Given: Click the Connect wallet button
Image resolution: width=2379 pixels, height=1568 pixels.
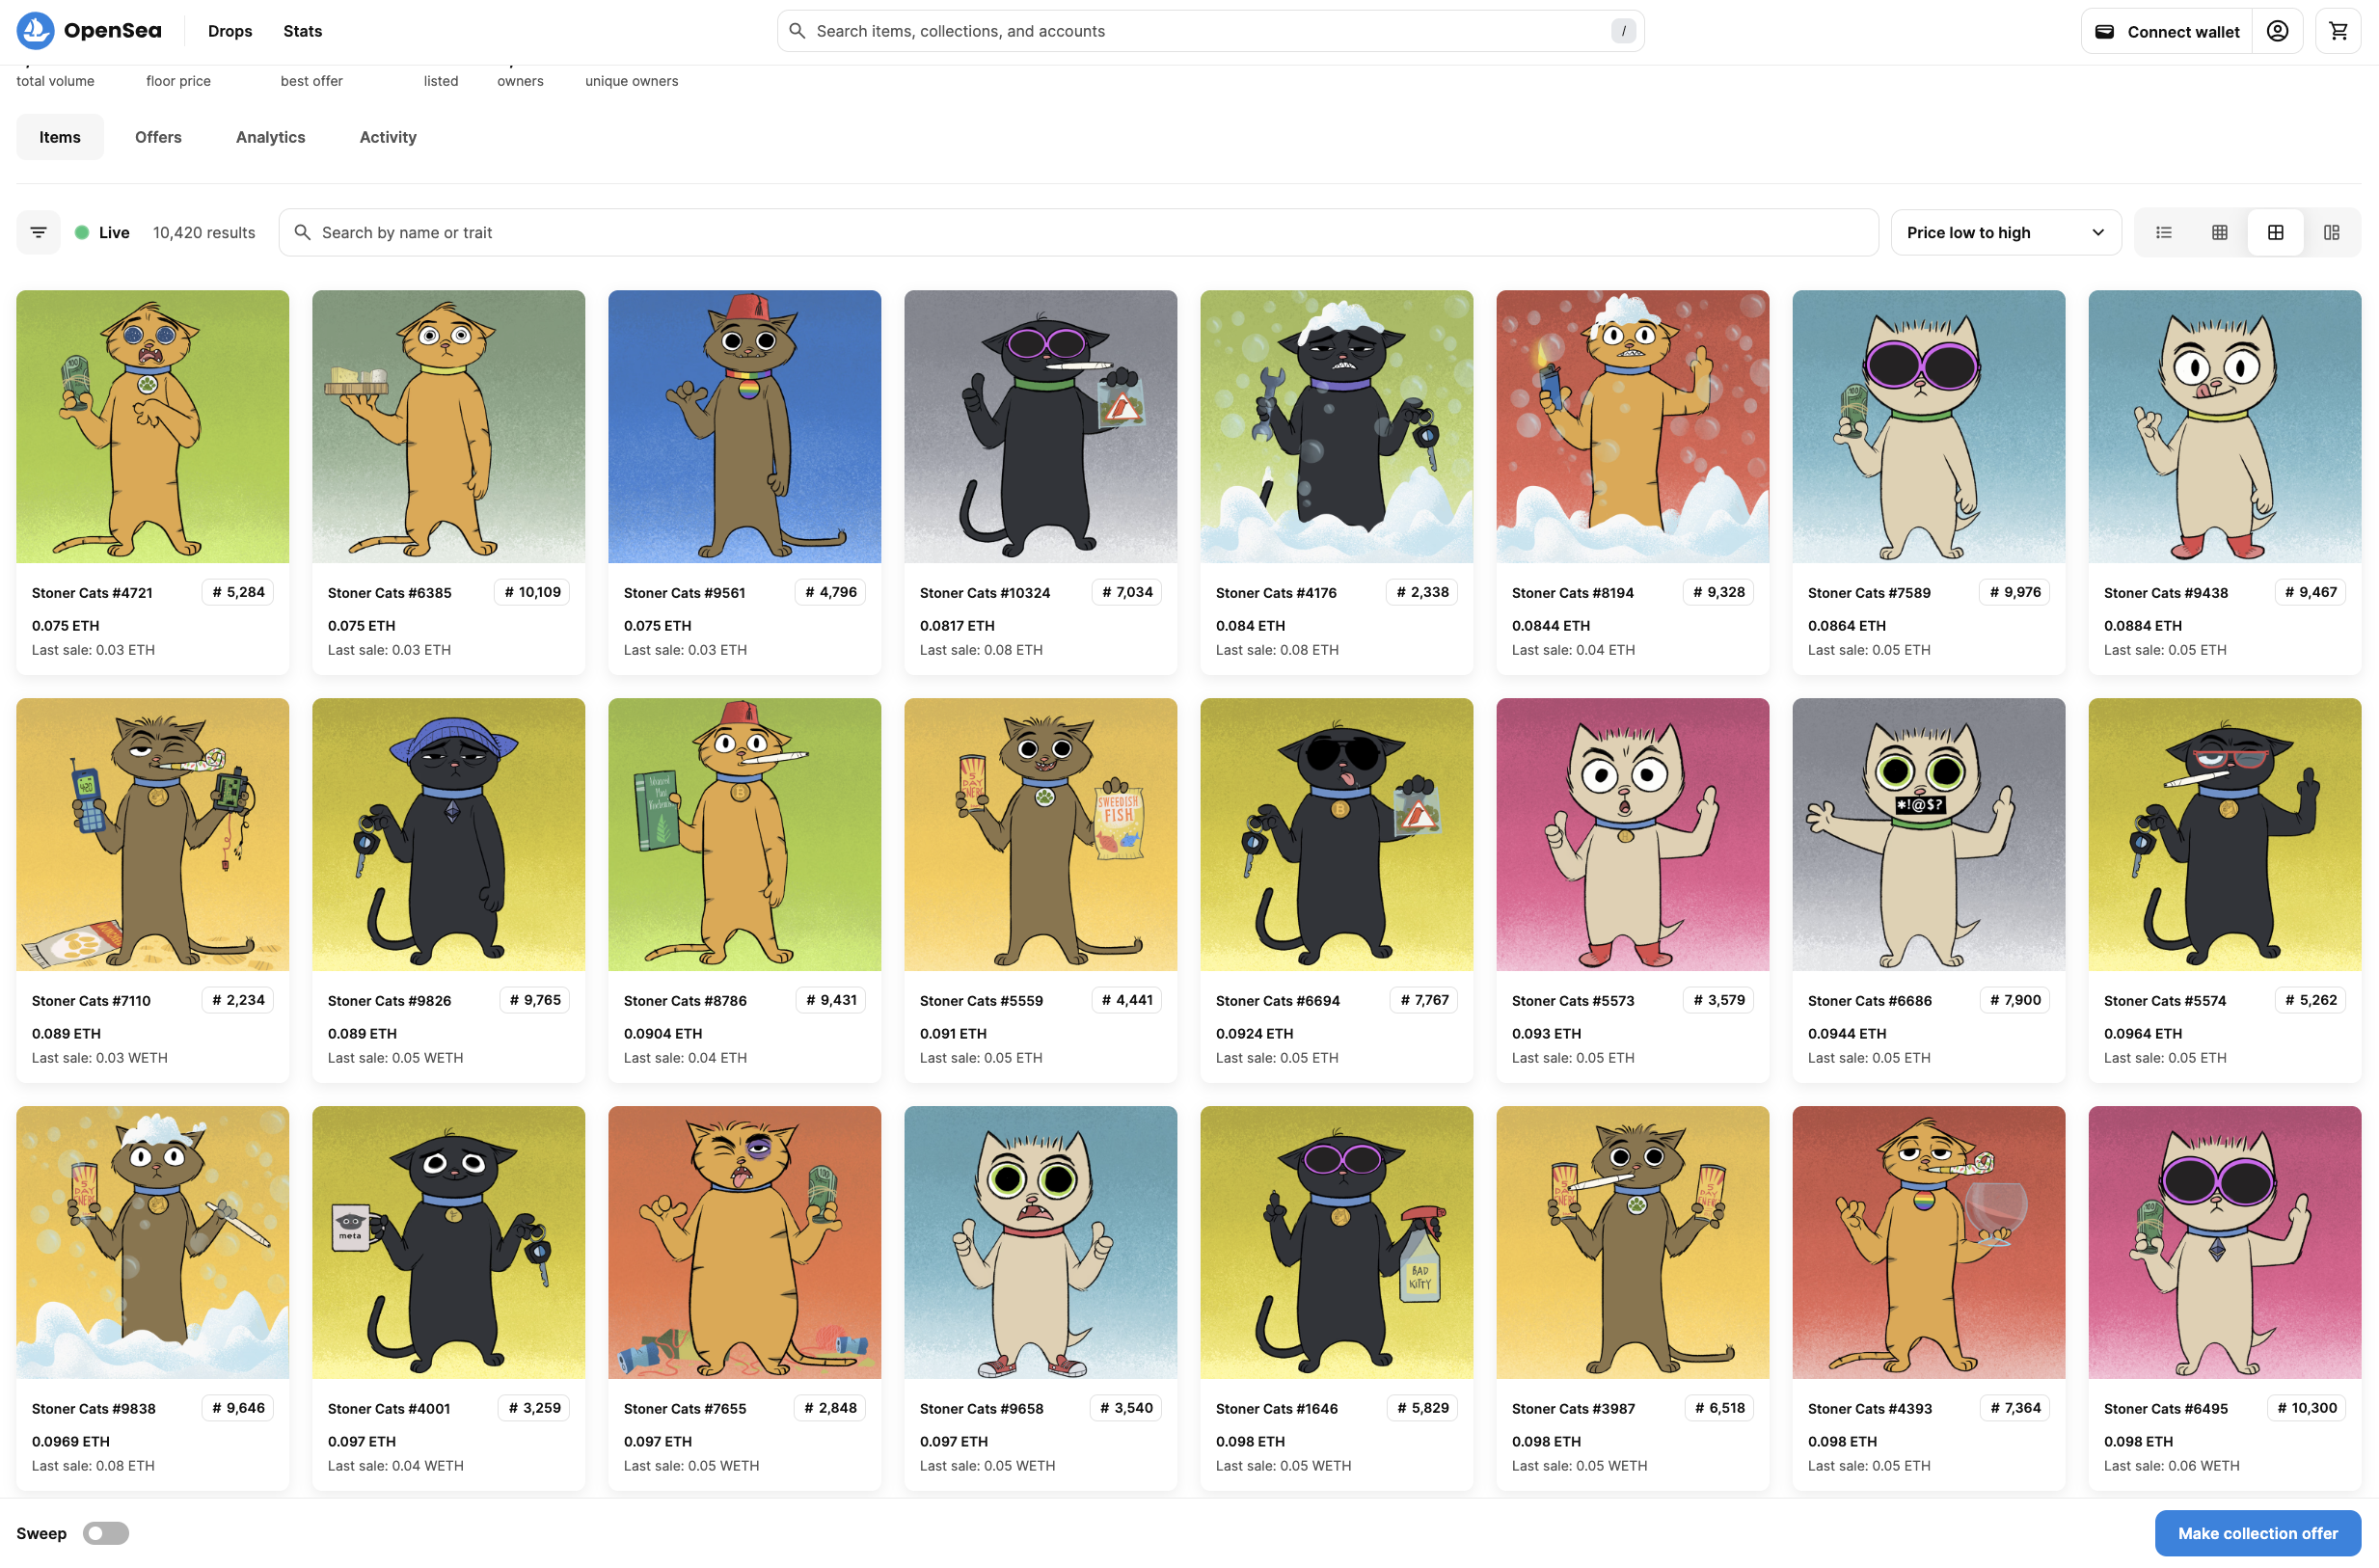Looking at the screenshot, I should pos(2166,31).
